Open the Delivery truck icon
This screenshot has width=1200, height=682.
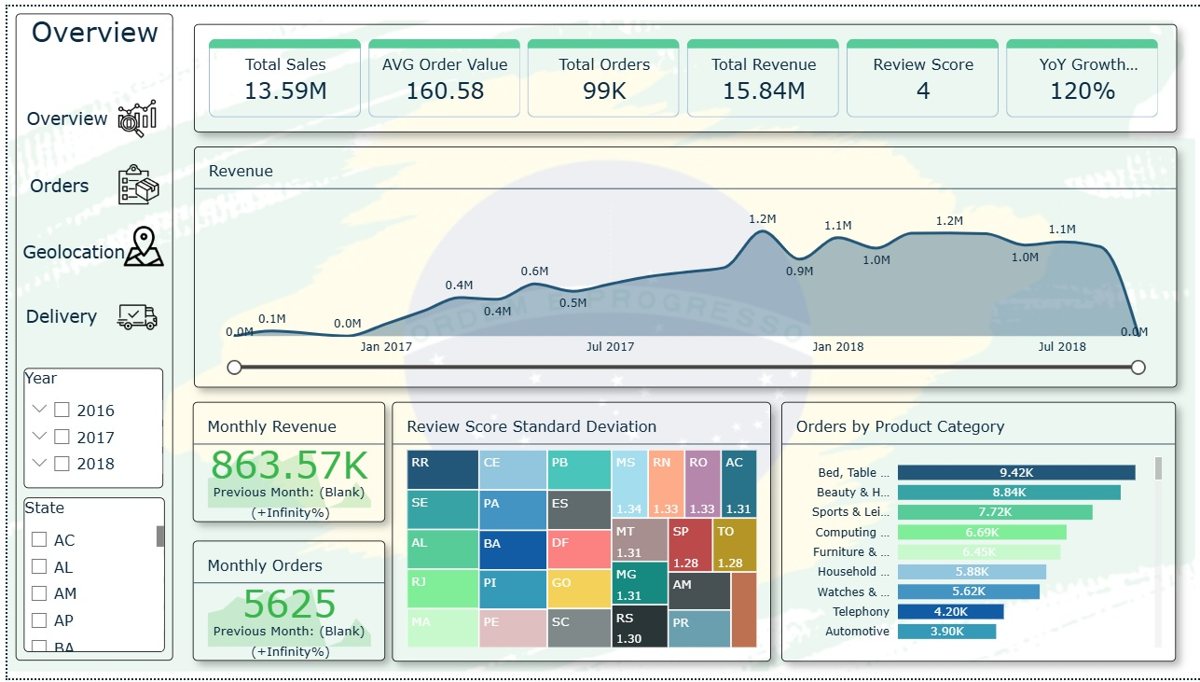(137, 317)
